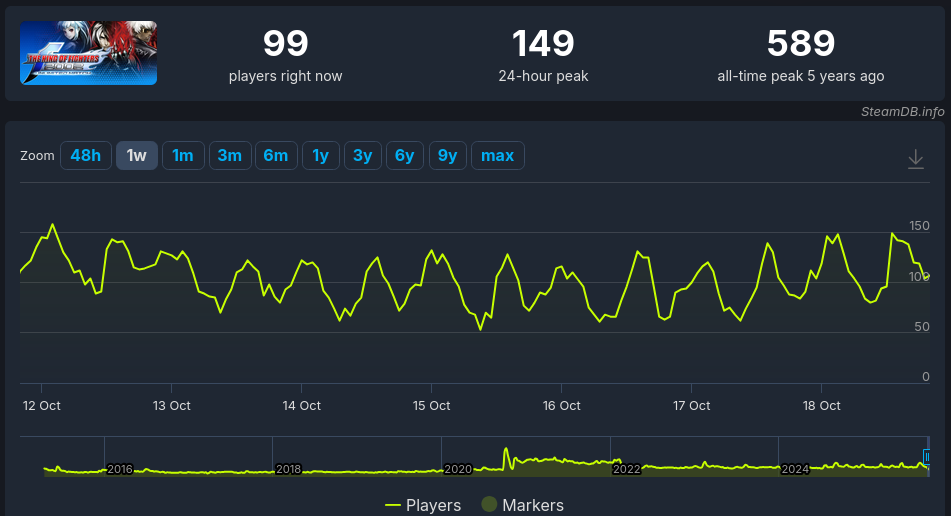Select the 1y zoom button
Image resolution: width=951 pixels, height=516 pixels.
pos(320,155)
